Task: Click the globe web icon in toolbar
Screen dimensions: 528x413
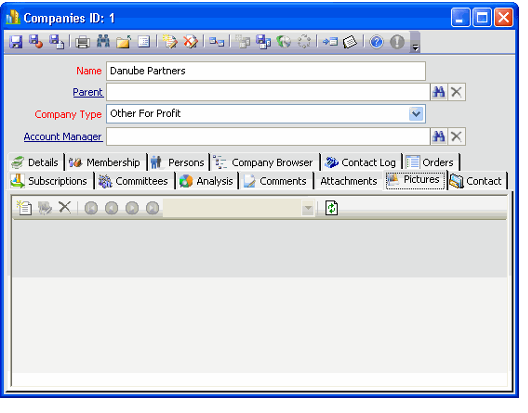Action: (x=284, y=42)
